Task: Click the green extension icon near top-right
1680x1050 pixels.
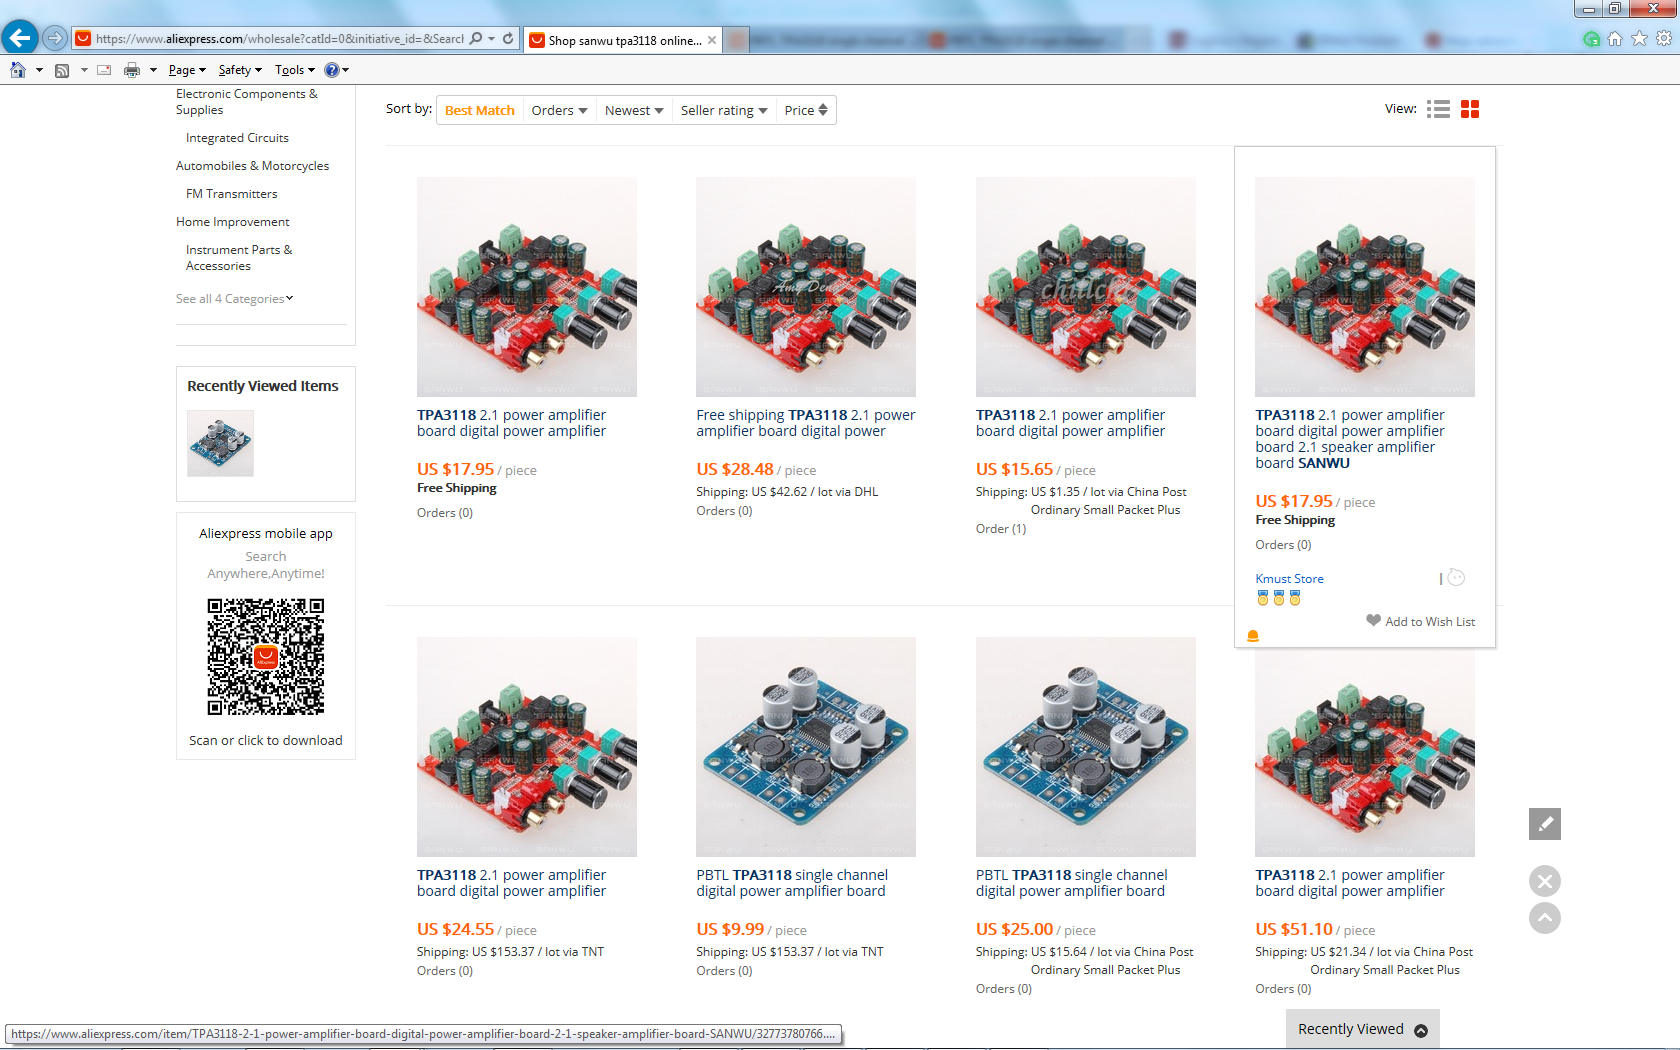Action: tap(1591, 39)
